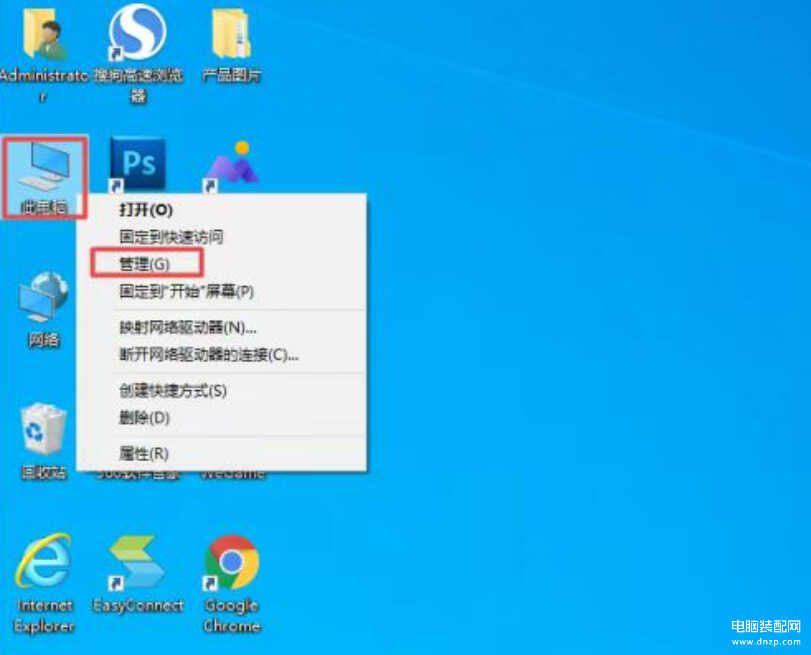Viewport: 811px width, 655px height.
Task: Open the Administrator folder icon
Action: [x=42, y=37]
